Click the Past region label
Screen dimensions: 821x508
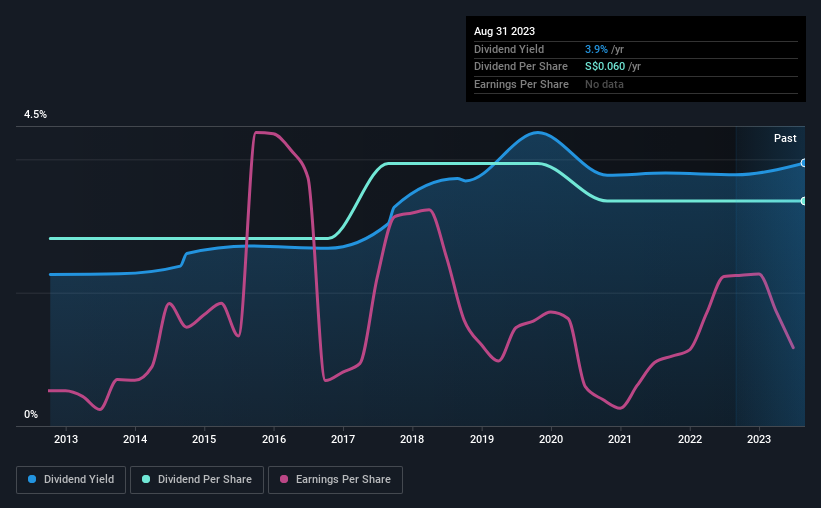tap(785, 138)
